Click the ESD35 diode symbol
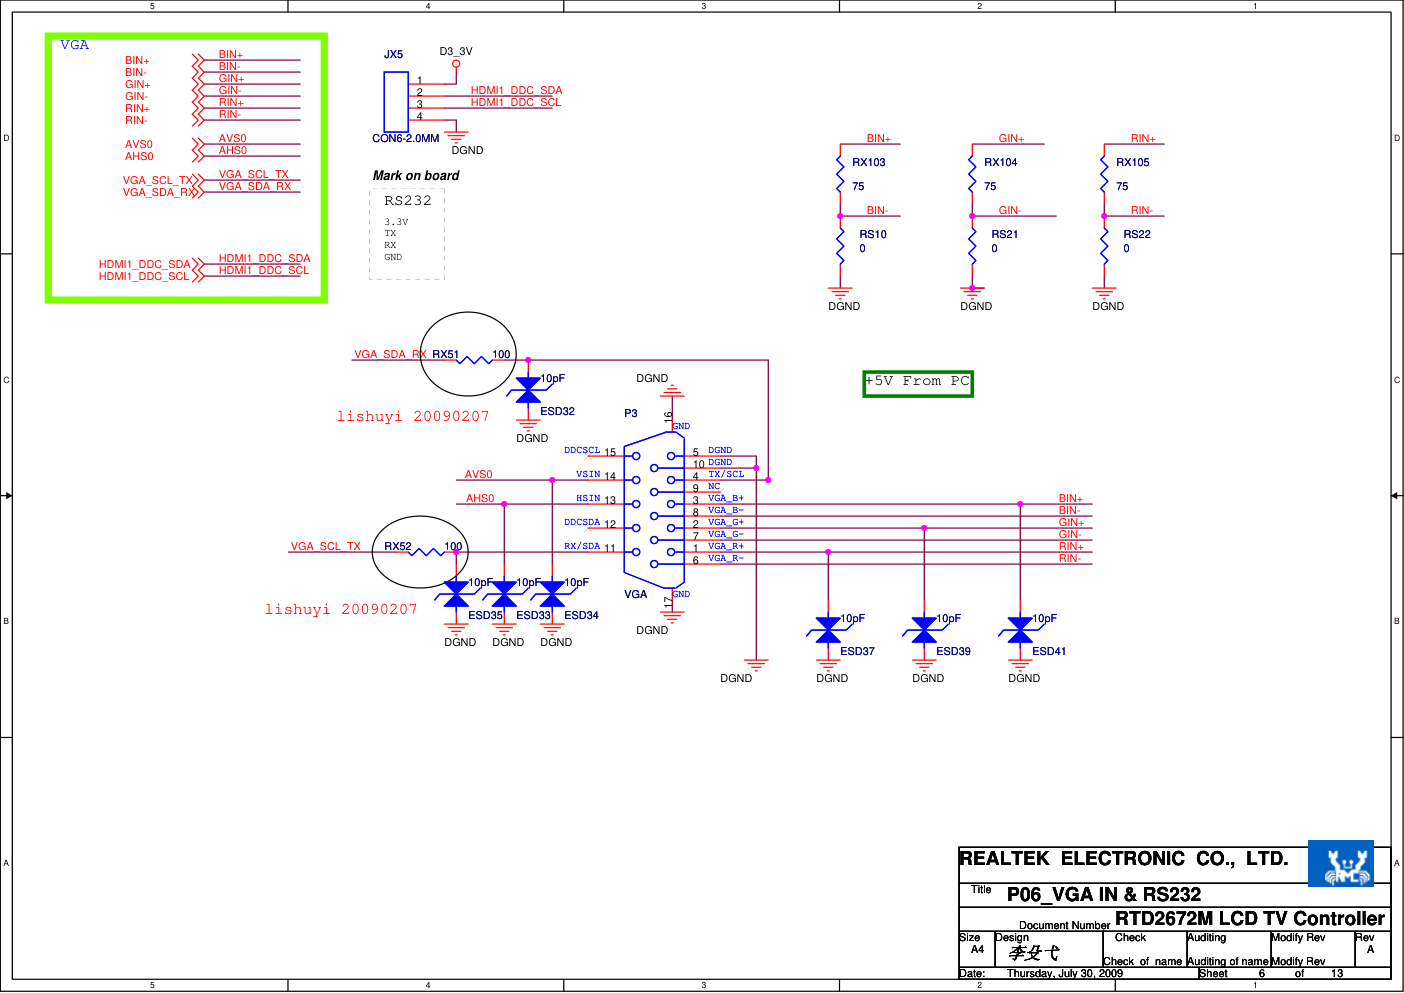Viewport: 1404px width, 993px height. point(456,595)
